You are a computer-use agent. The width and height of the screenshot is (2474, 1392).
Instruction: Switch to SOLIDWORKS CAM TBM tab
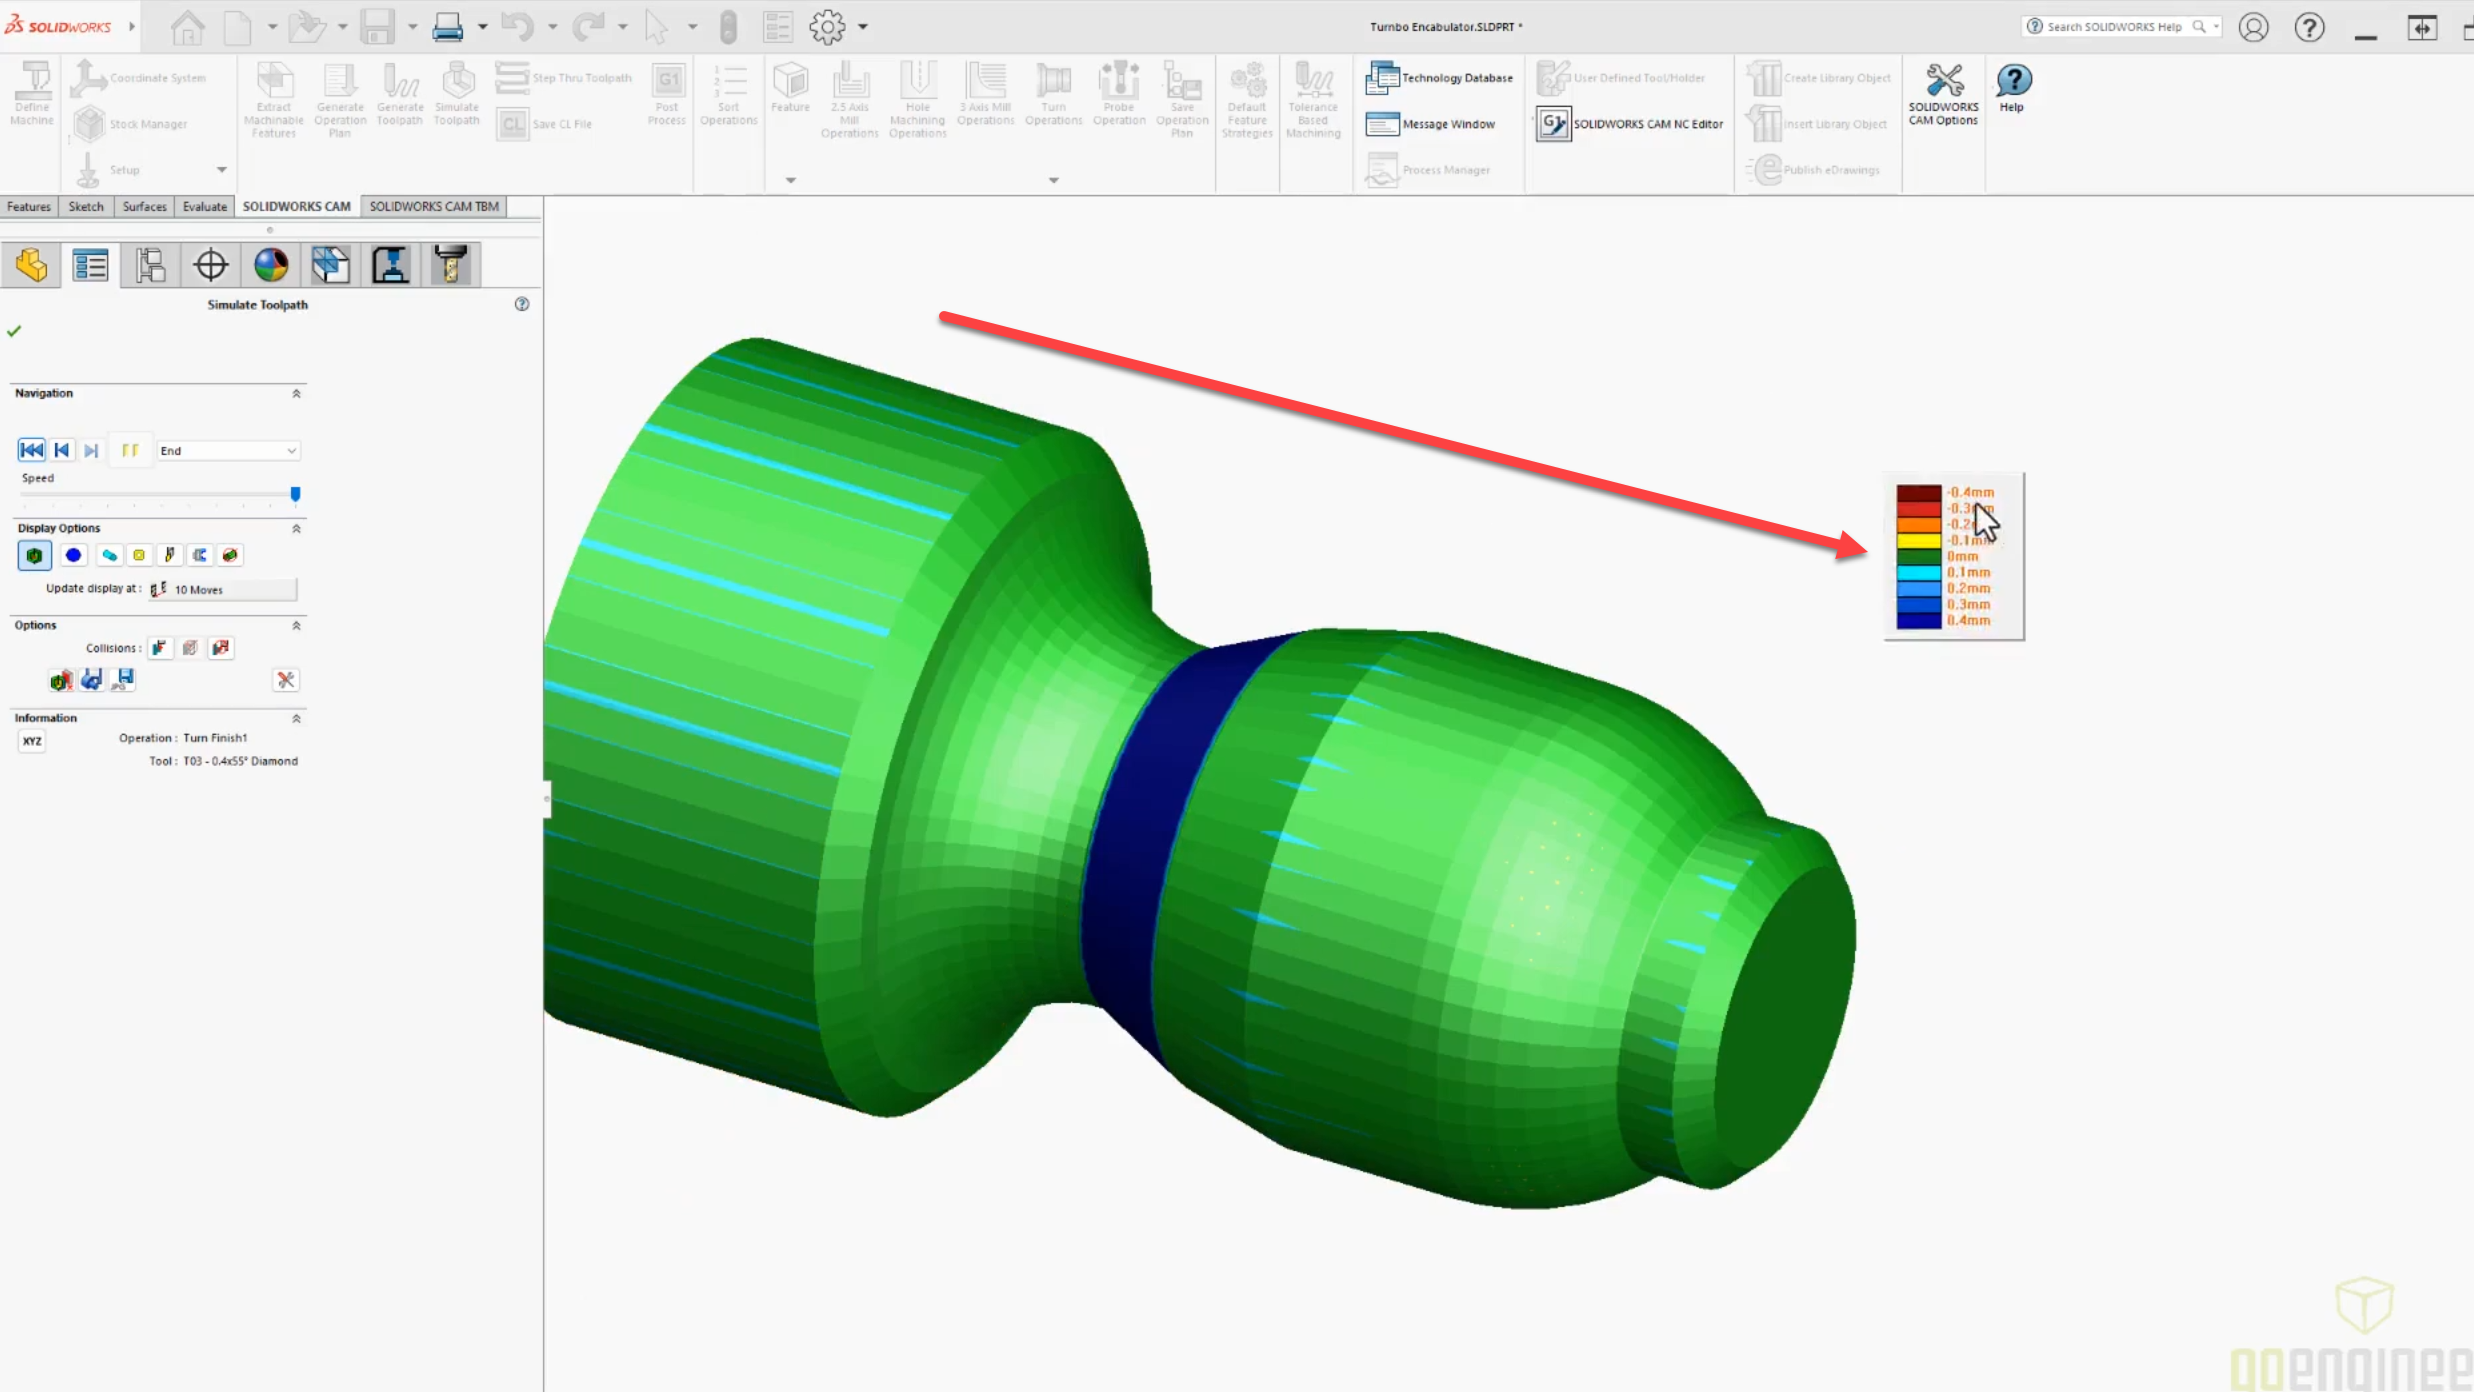(x=433, y=207)
